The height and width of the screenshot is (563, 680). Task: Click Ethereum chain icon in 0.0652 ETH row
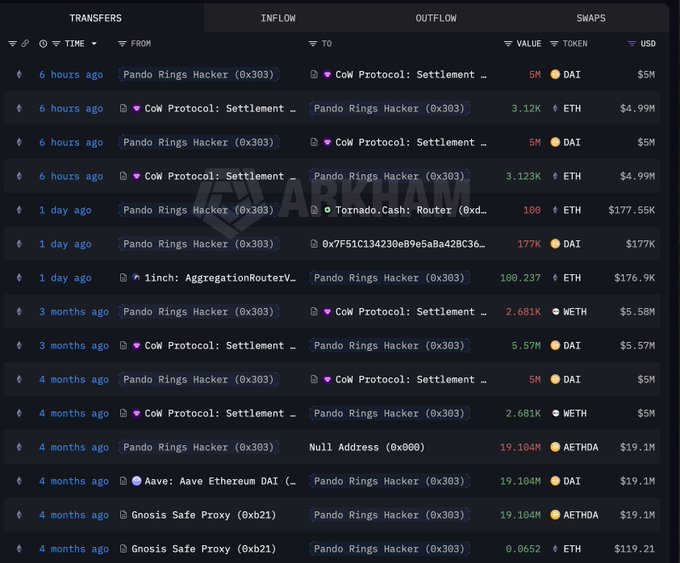(x=19, y=548)
